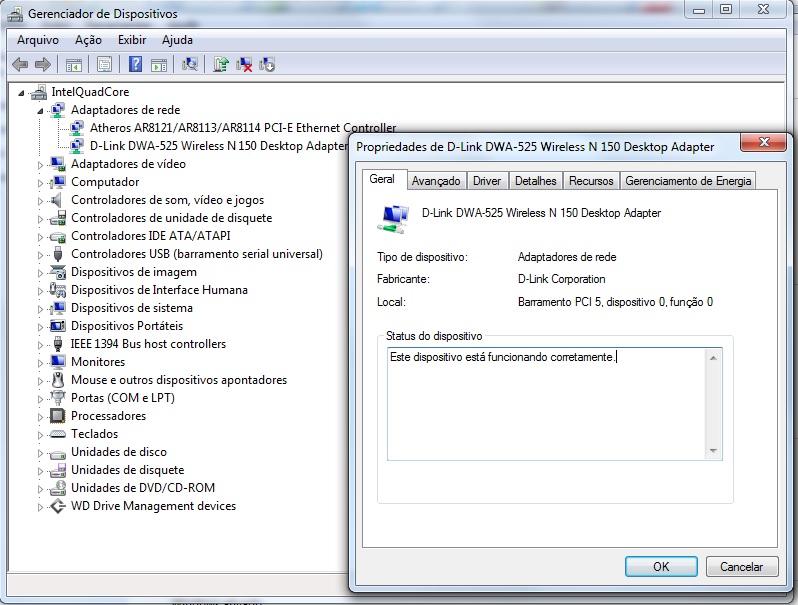
Task: Select D-Link DWA-525 Wireless N 150 tree item
Action: pyautogui.click(x=219, y=146)
